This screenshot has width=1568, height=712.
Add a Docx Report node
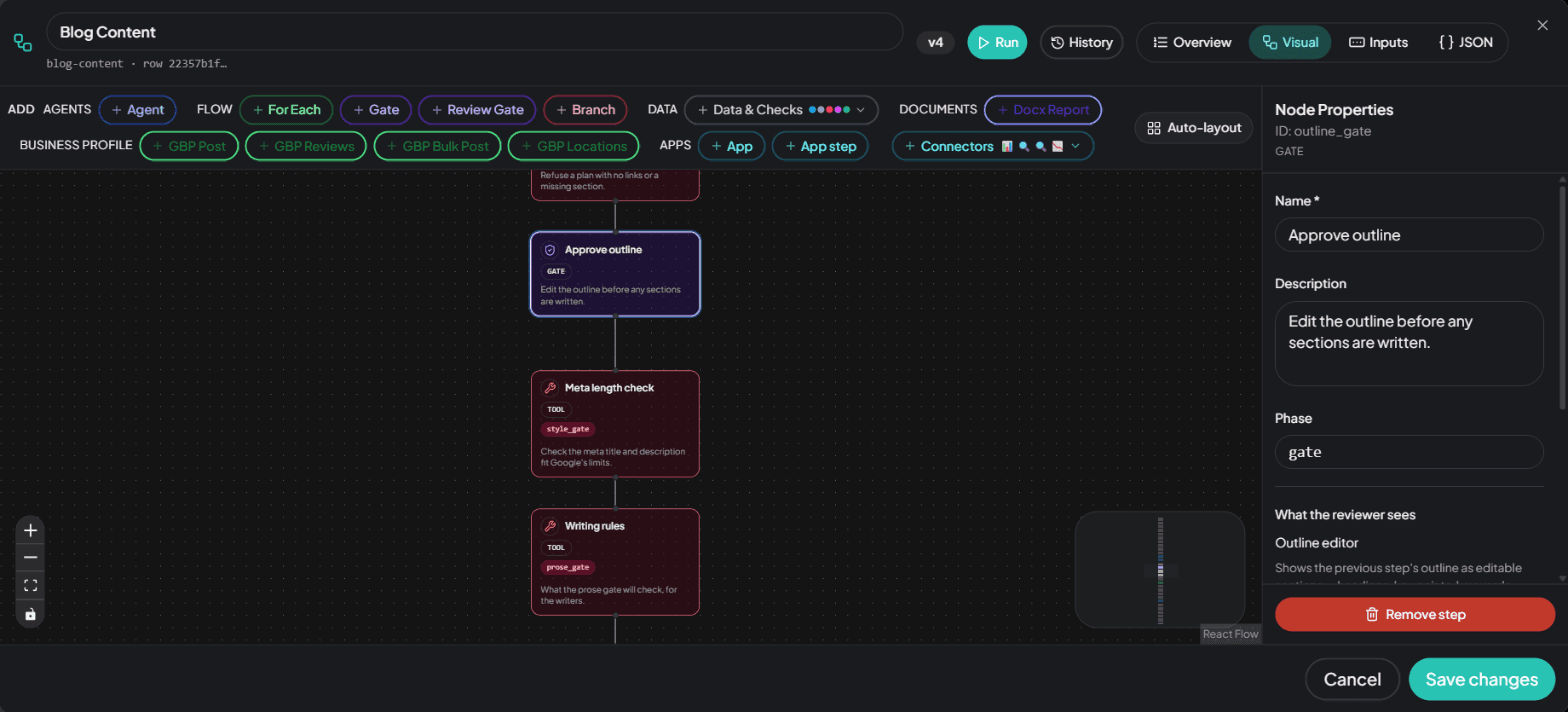pyautogui.click(x=1043, y=110)
